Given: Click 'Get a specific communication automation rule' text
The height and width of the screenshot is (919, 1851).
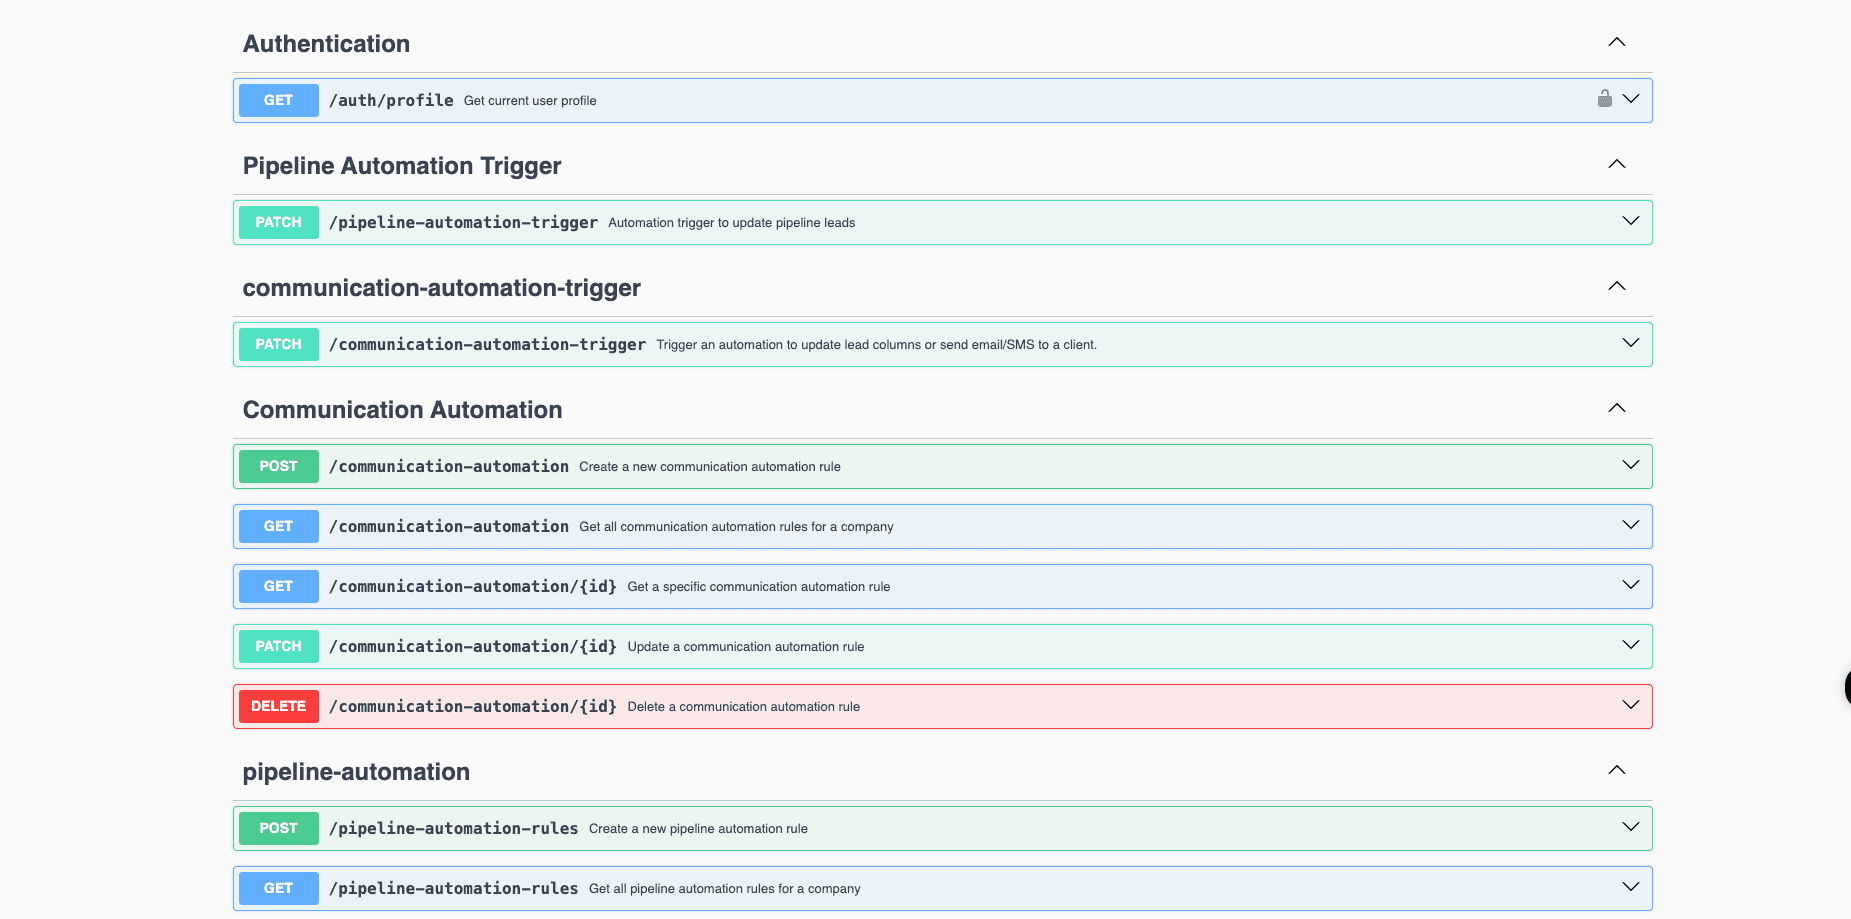Looking at the screenshot, I should click(x=759, y=587).
